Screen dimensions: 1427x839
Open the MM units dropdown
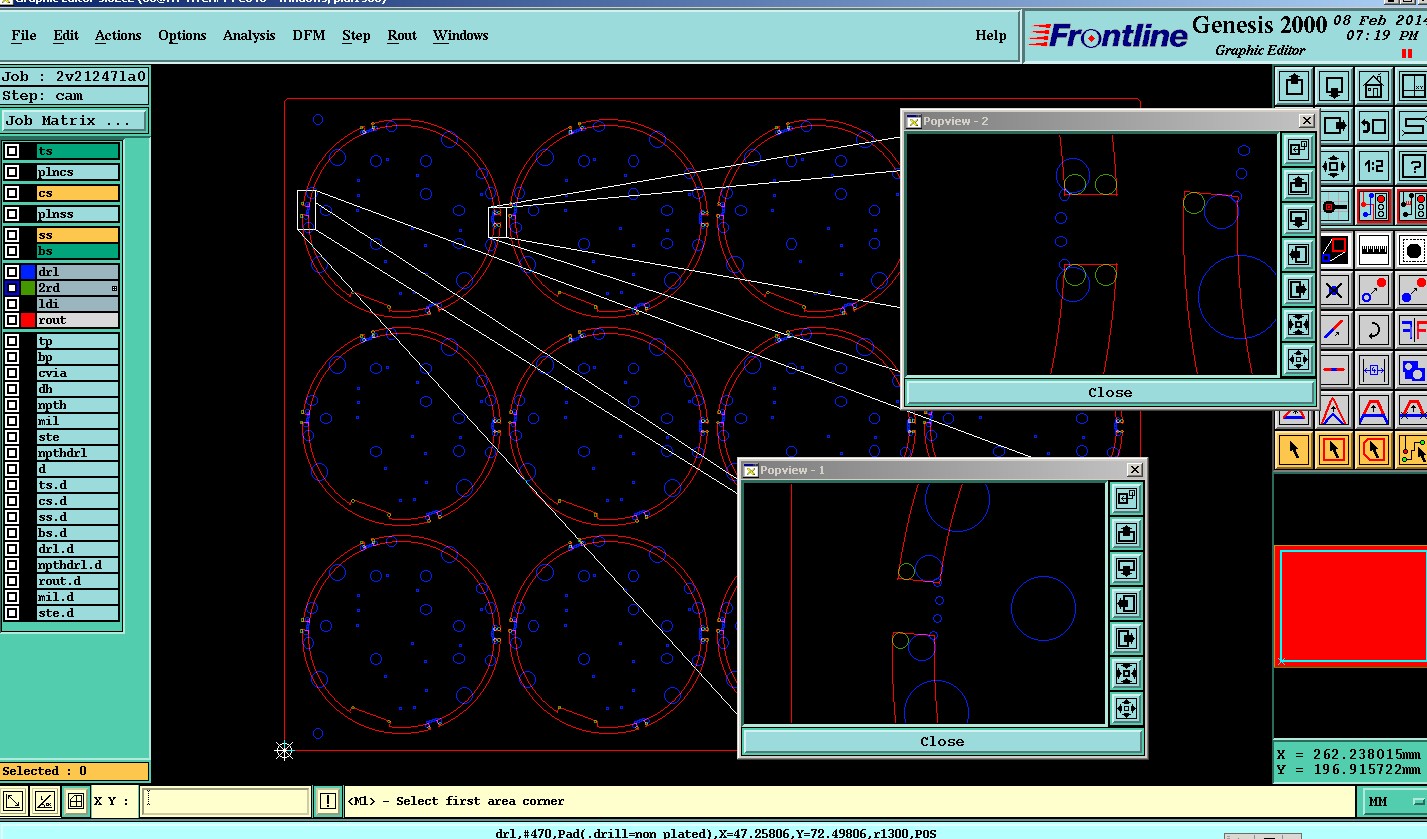[1392, 801]
